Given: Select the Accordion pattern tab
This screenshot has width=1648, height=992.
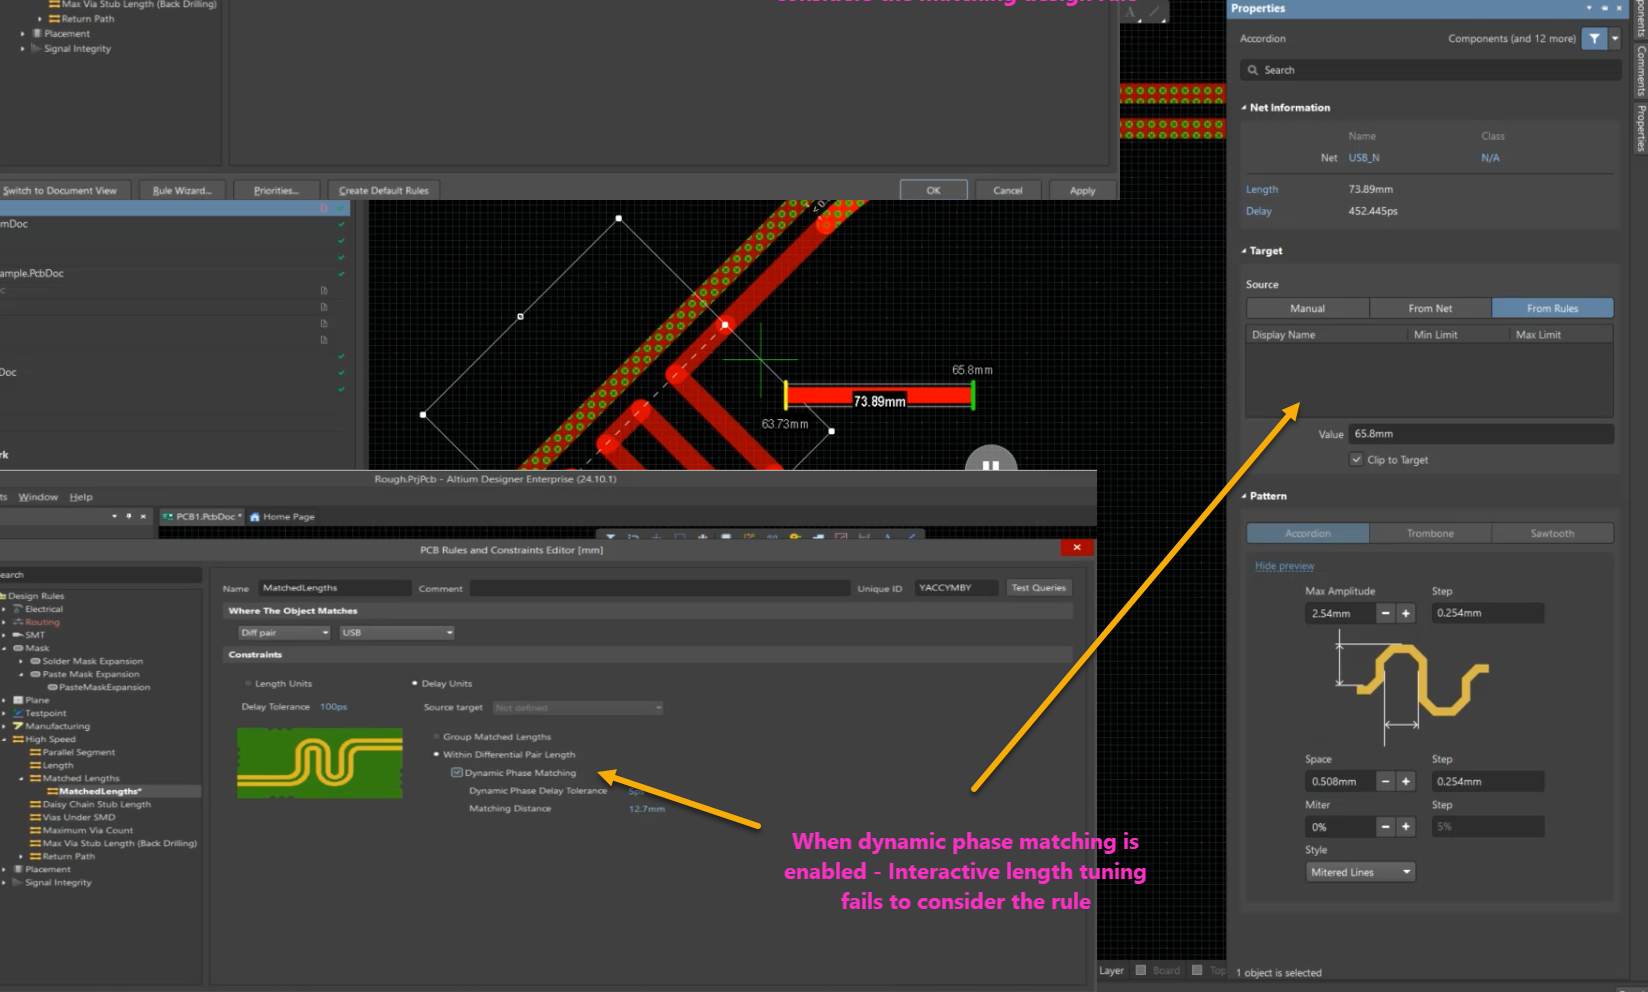Looking at the screenshot, I should pyautogui.click(x=1308, y=533).
